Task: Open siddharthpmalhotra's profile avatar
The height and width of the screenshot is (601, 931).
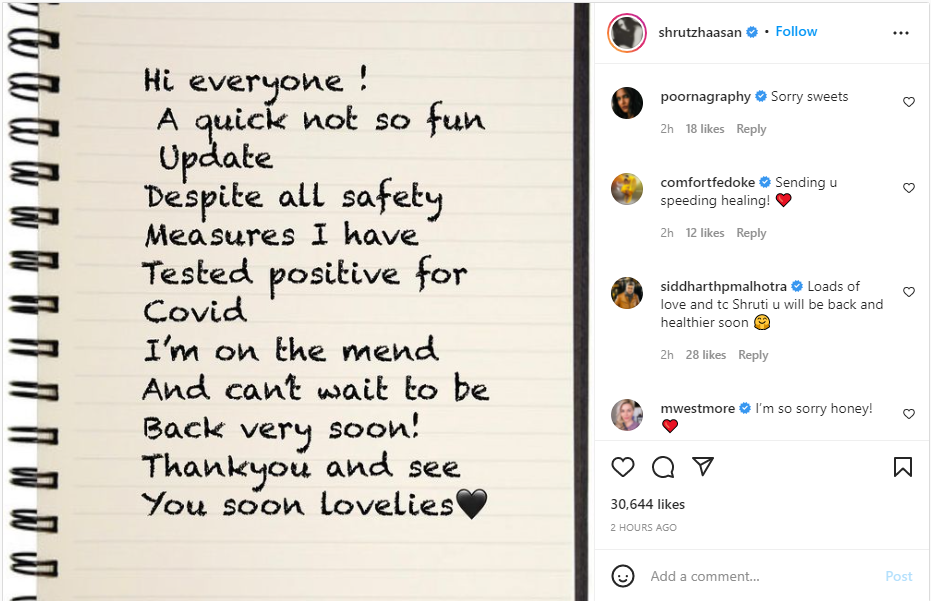Action: [628, 293]
